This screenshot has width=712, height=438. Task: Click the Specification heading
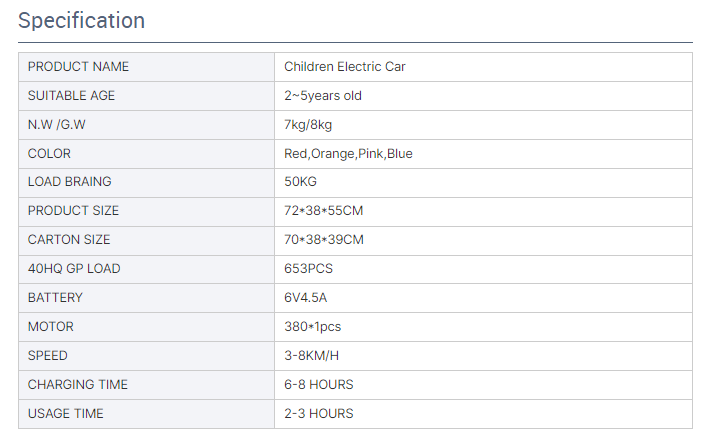[x=82, y=21]
